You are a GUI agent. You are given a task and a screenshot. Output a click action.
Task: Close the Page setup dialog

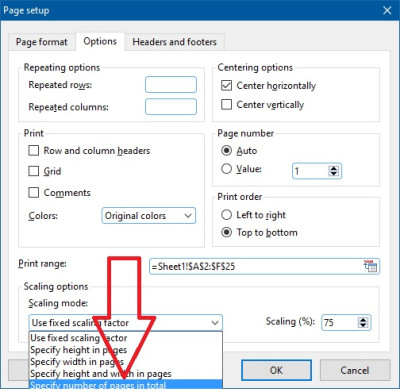coord(387,10)
